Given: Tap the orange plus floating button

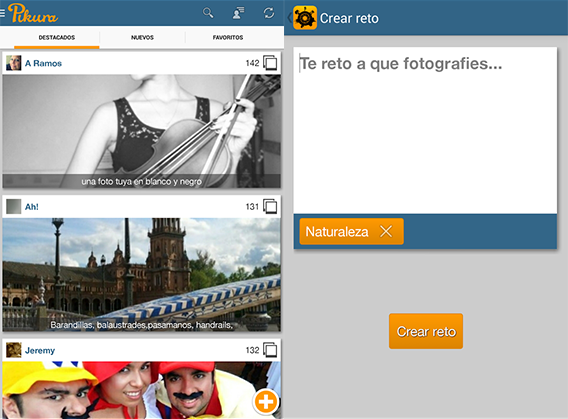Looking at the screenshot, I should click(x=266, y=402).
